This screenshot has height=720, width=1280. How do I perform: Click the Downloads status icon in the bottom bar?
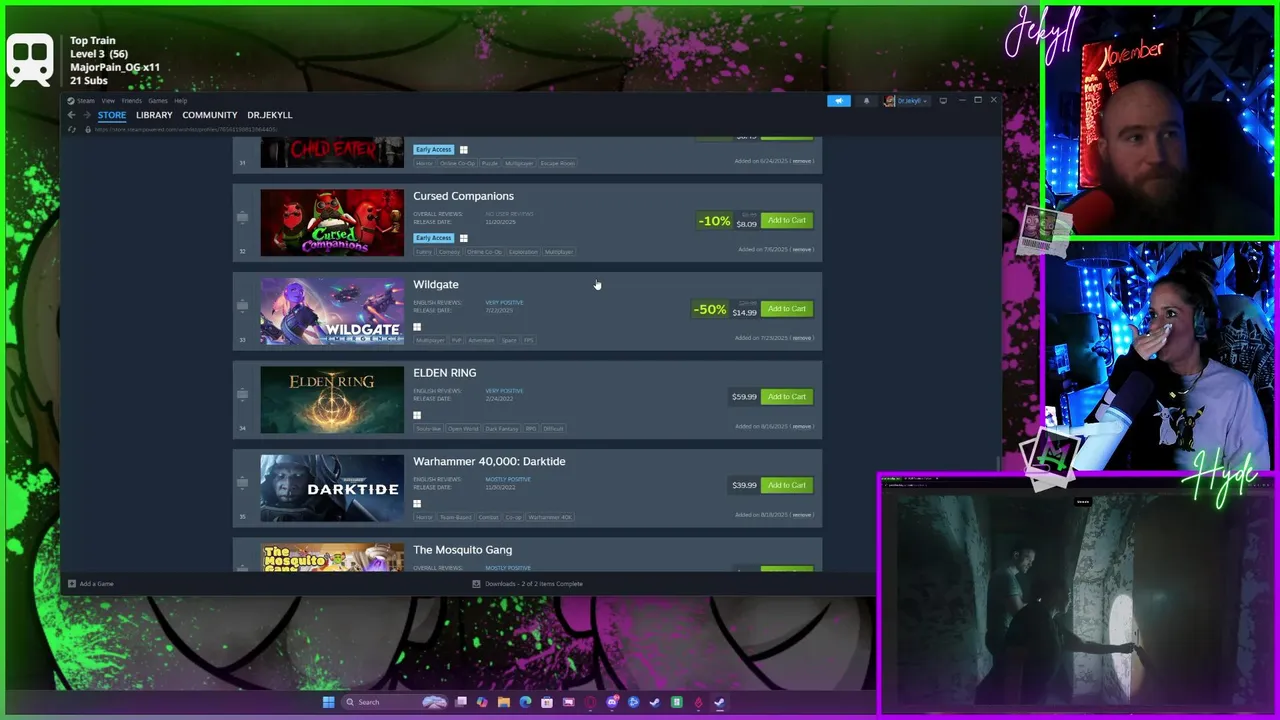click(477, 584)
